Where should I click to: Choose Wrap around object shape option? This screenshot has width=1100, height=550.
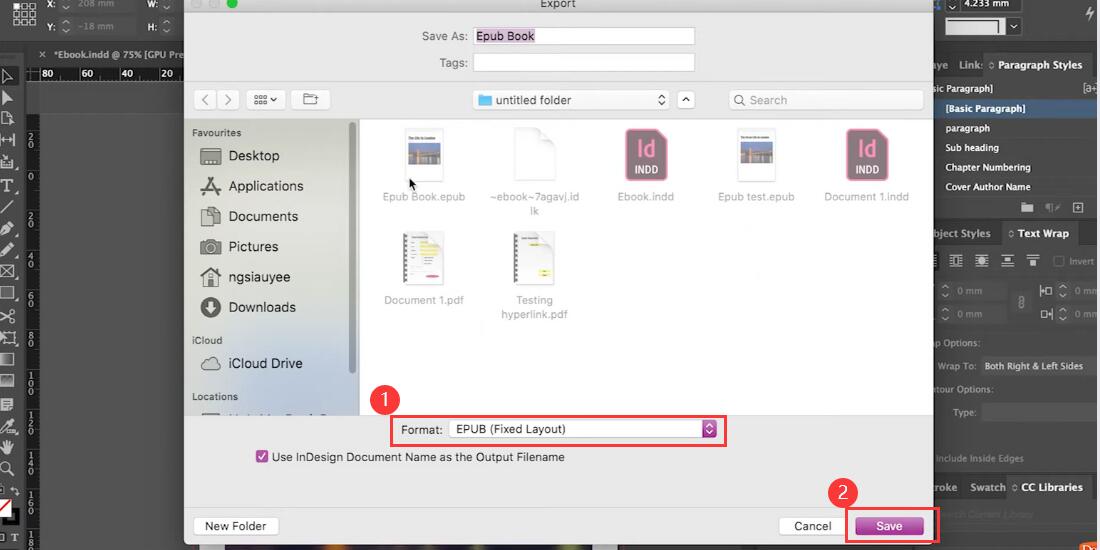pyautogui.click(x=981, y=261)
